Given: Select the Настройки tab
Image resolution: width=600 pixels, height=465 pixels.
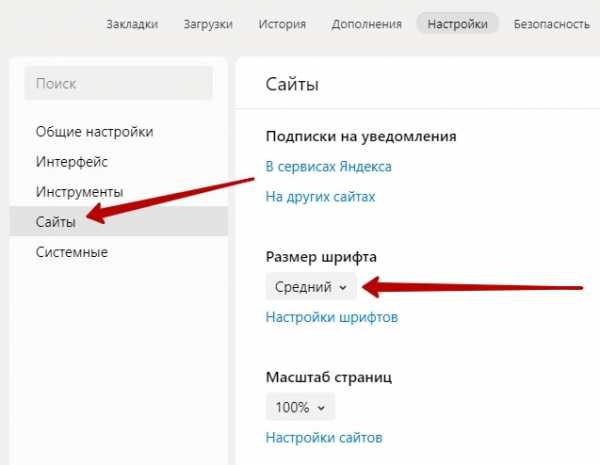Looking at the screenshot, I should coord(457,24).
